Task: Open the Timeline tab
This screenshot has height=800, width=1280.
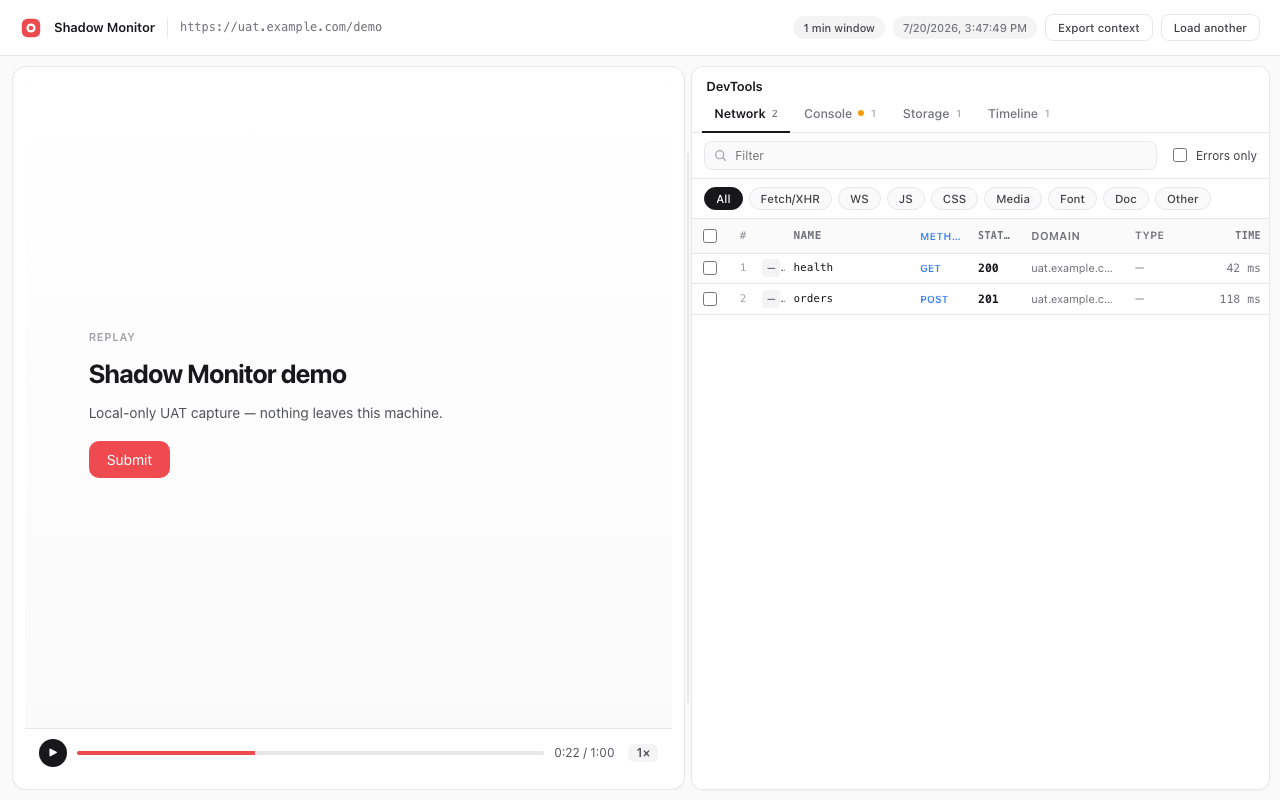Action: click(x=1019, y=114)
